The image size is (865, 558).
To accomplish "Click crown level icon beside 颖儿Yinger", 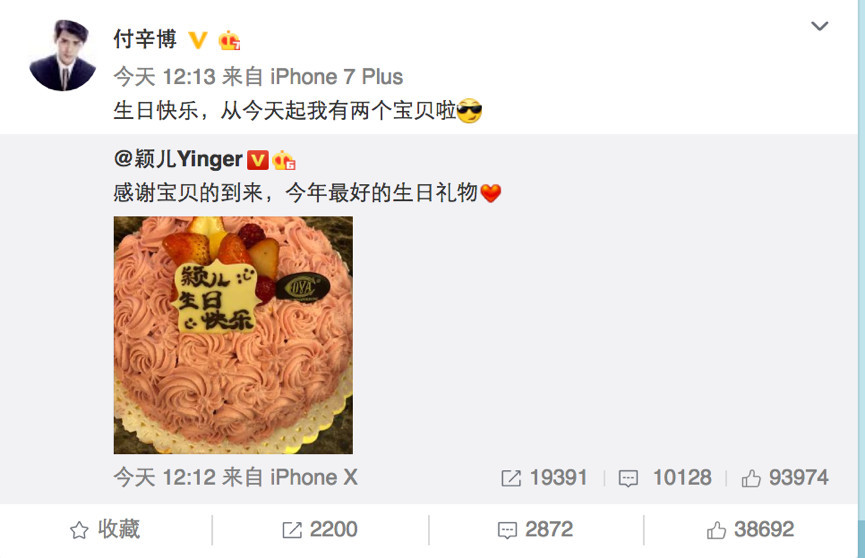I will (x=284, y=160).
